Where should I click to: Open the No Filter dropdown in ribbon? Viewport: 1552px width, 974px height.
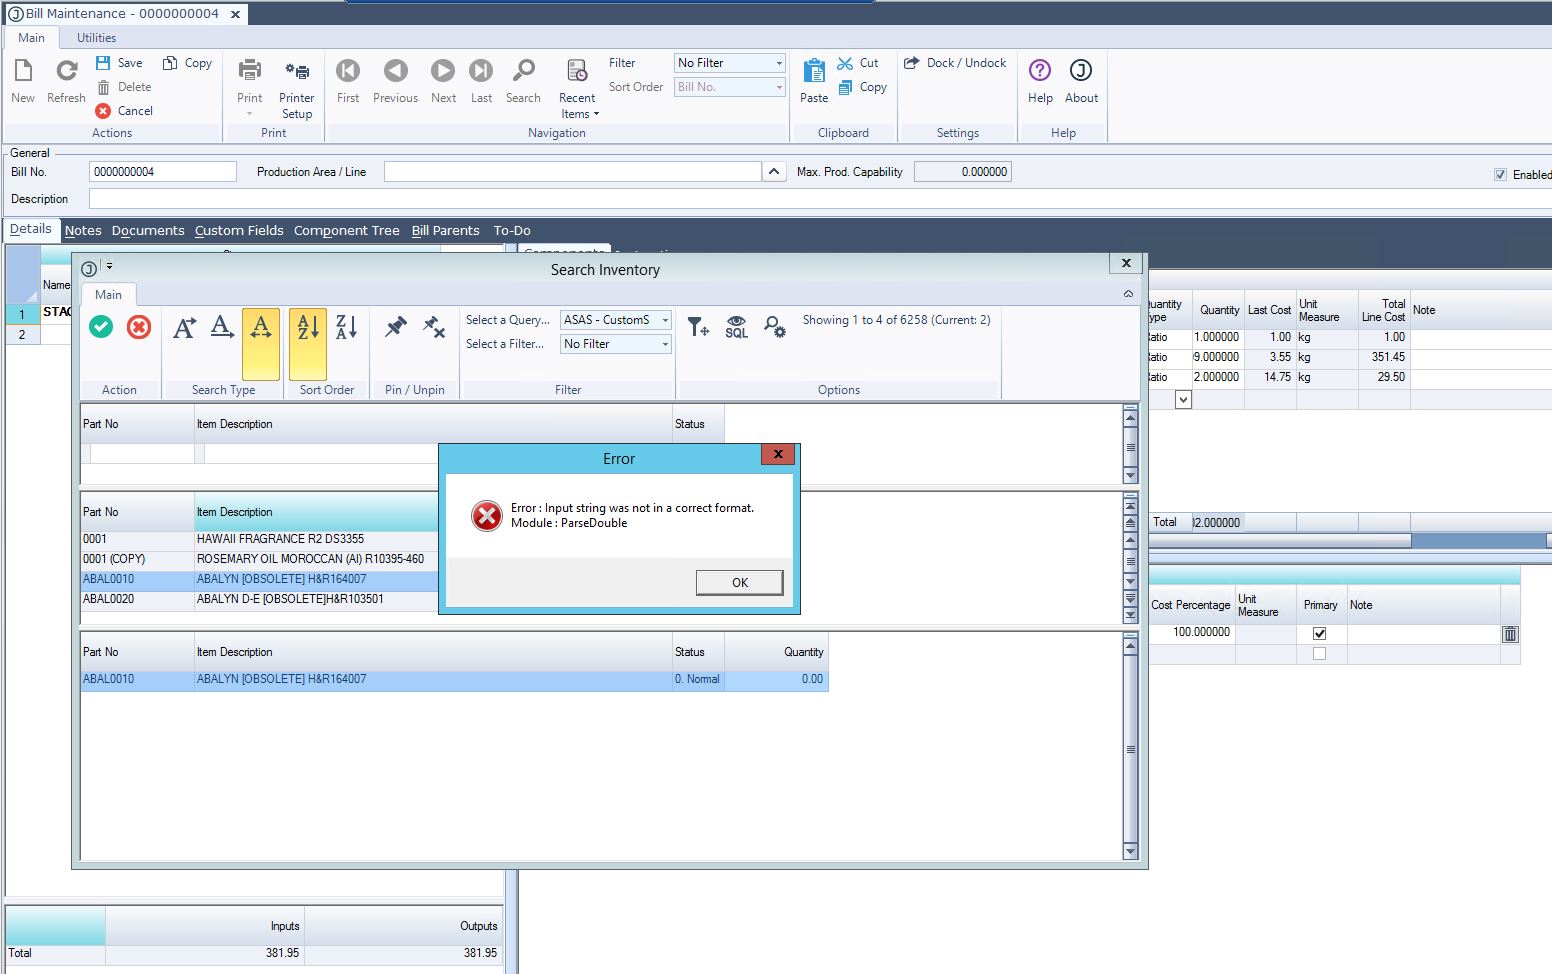729,63
